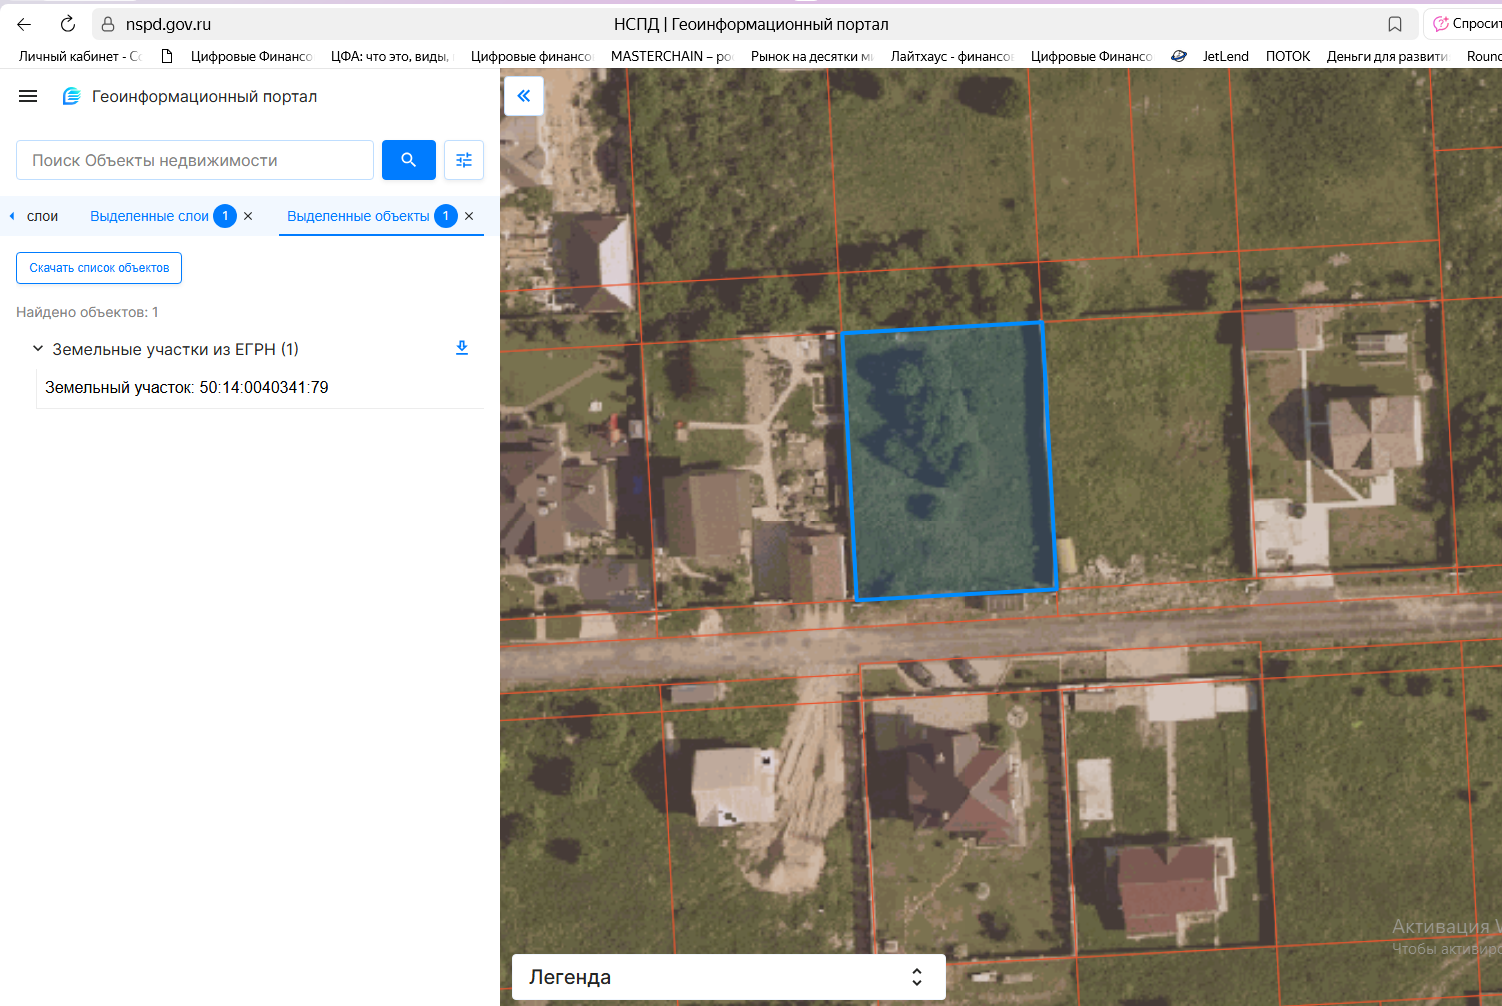Click the 'Поиск Объекты недвижимости' search field
Image resolution: width=1502 pixels, height=1006 pixels.
pos(195,160)
